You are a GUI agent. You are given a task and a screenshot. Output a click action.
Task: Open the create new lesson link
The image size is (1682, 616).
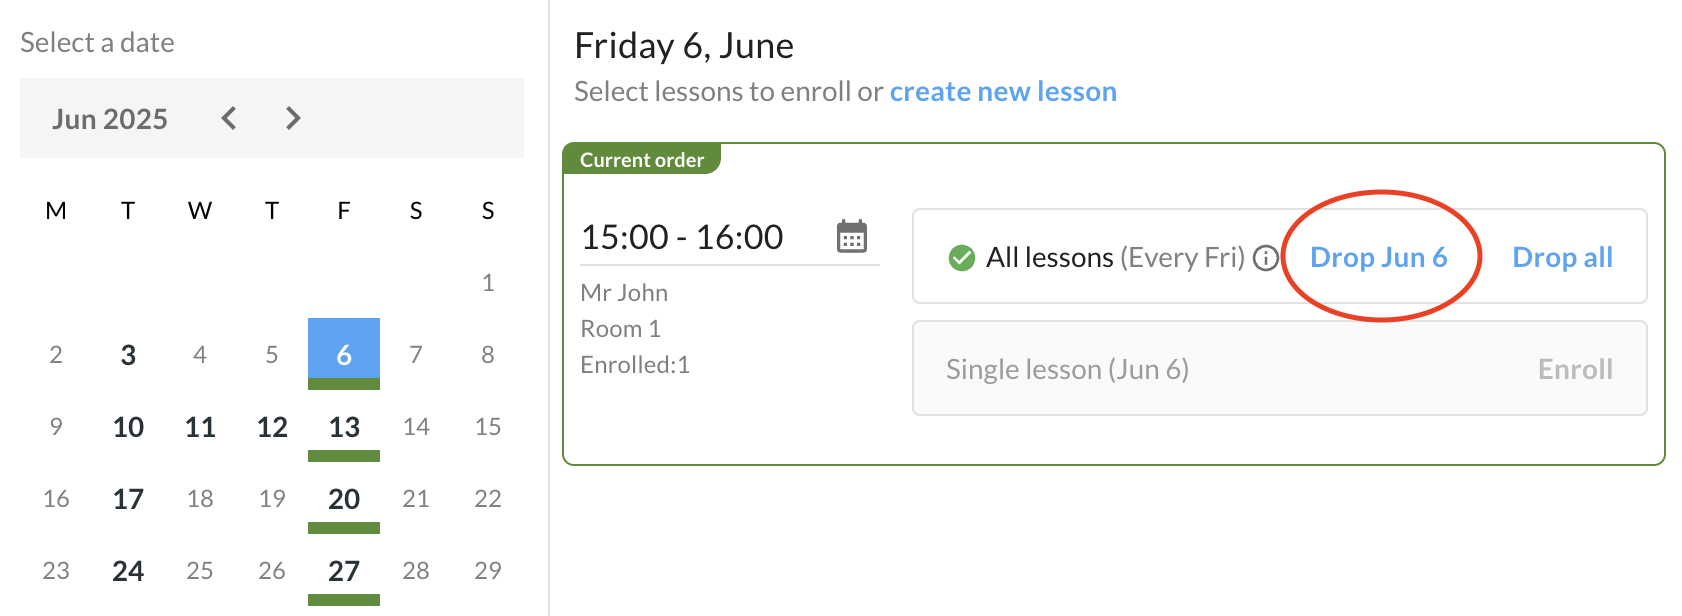click(x=1003, y=91)
